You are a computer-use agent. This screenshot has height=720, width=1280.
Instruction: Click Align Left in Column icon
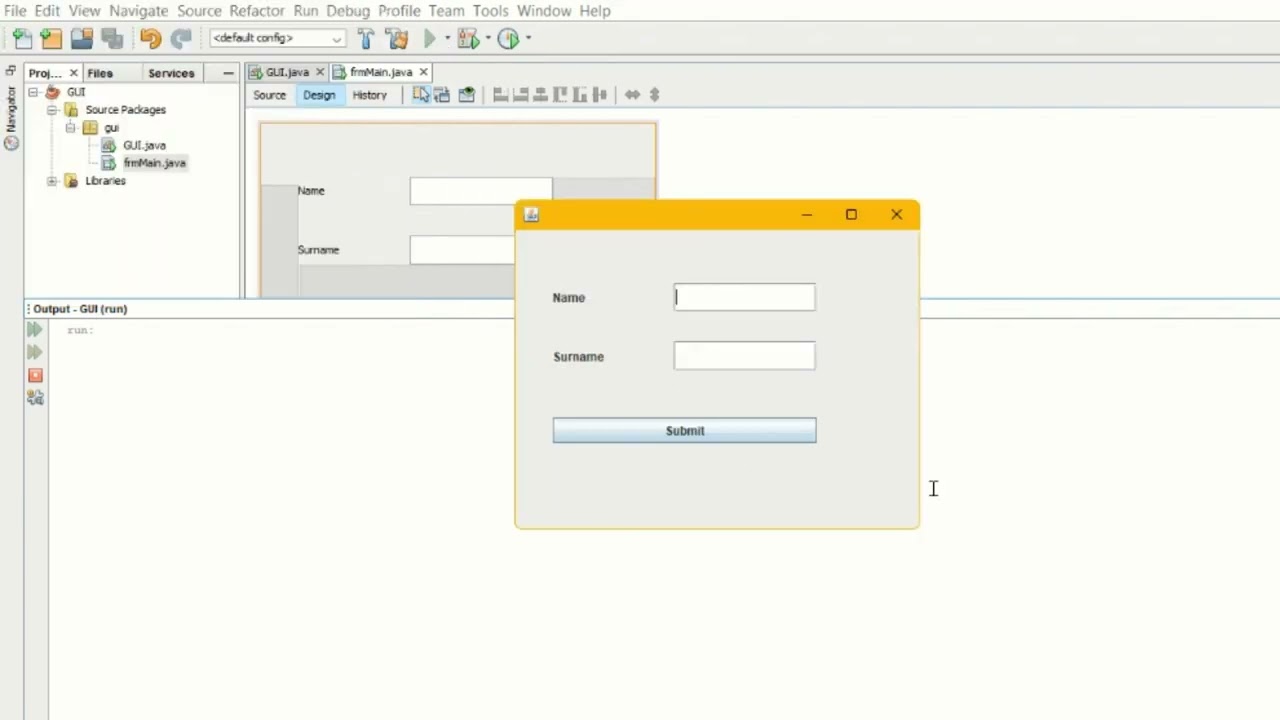pyautogui.click(x=501, y=94)
